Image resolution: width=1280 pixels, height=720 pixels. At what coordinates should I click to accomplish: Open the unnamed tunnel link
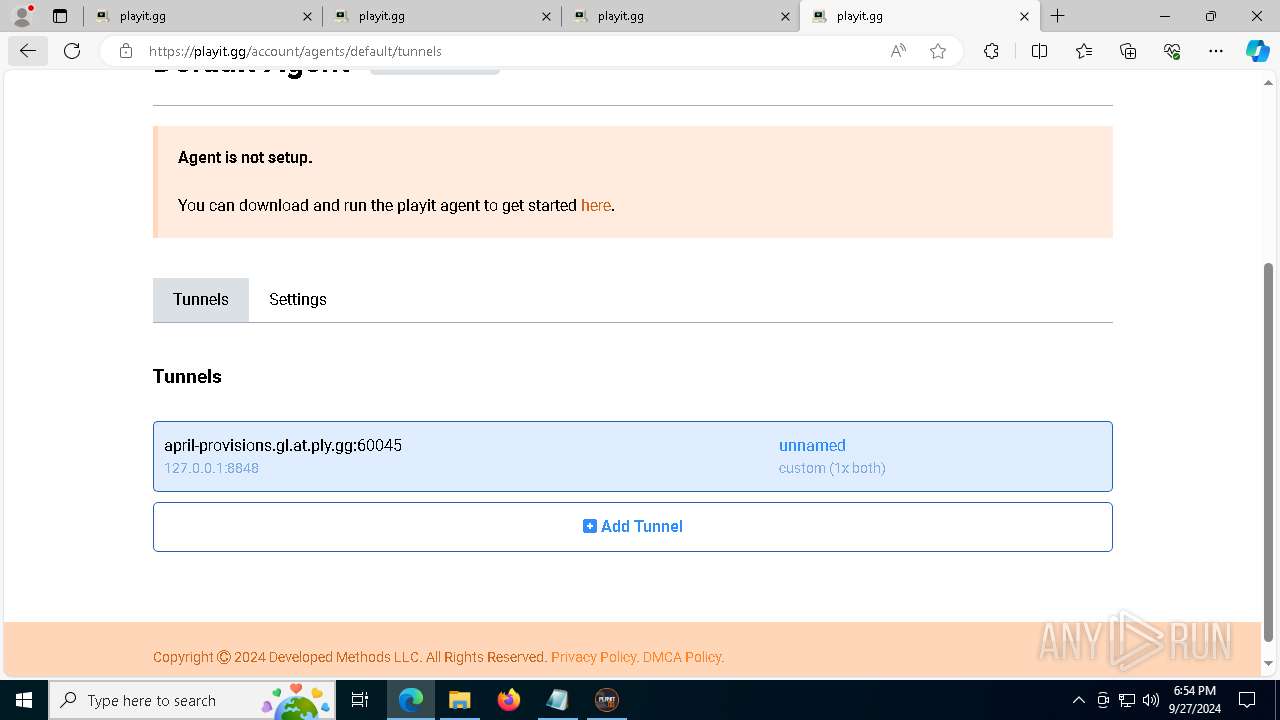point(812,445)
